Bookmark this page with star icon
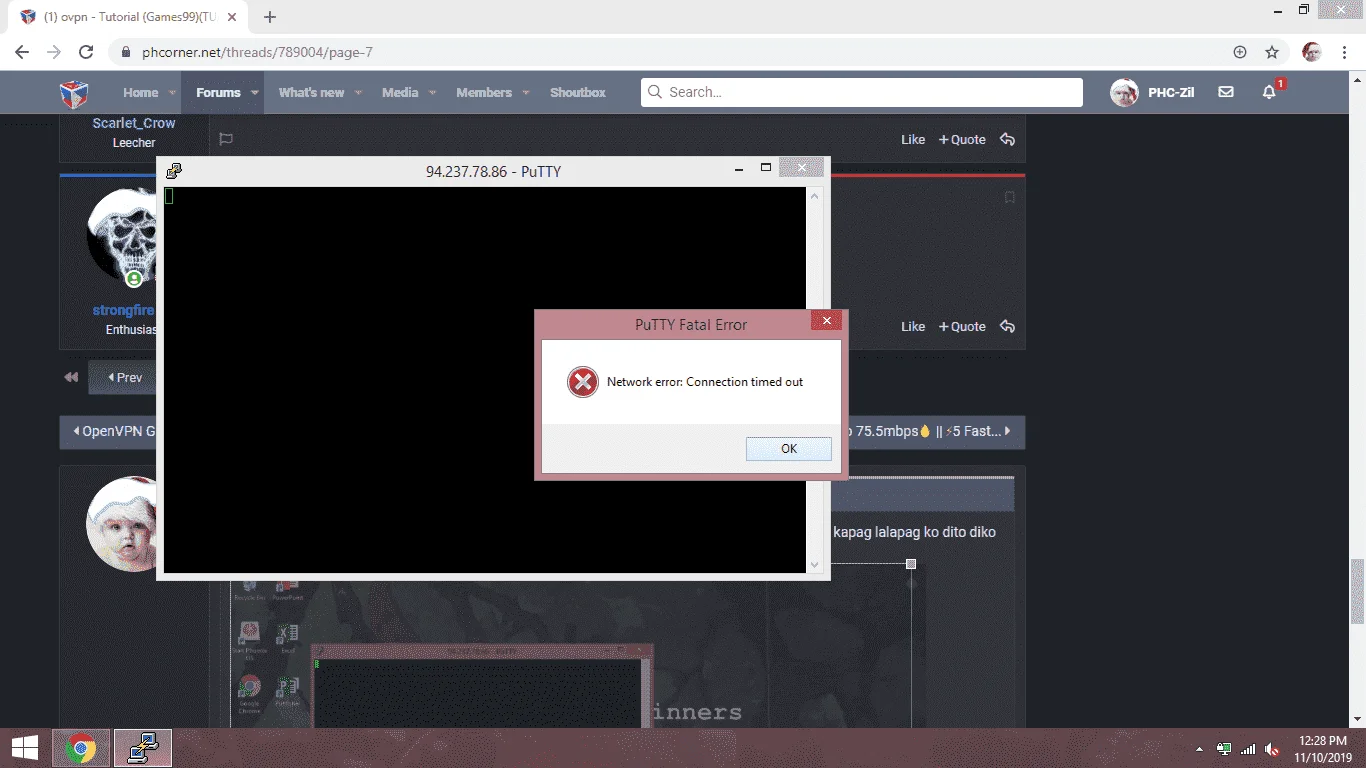This screenshot has height=768, width=1366. (1272, 52)
